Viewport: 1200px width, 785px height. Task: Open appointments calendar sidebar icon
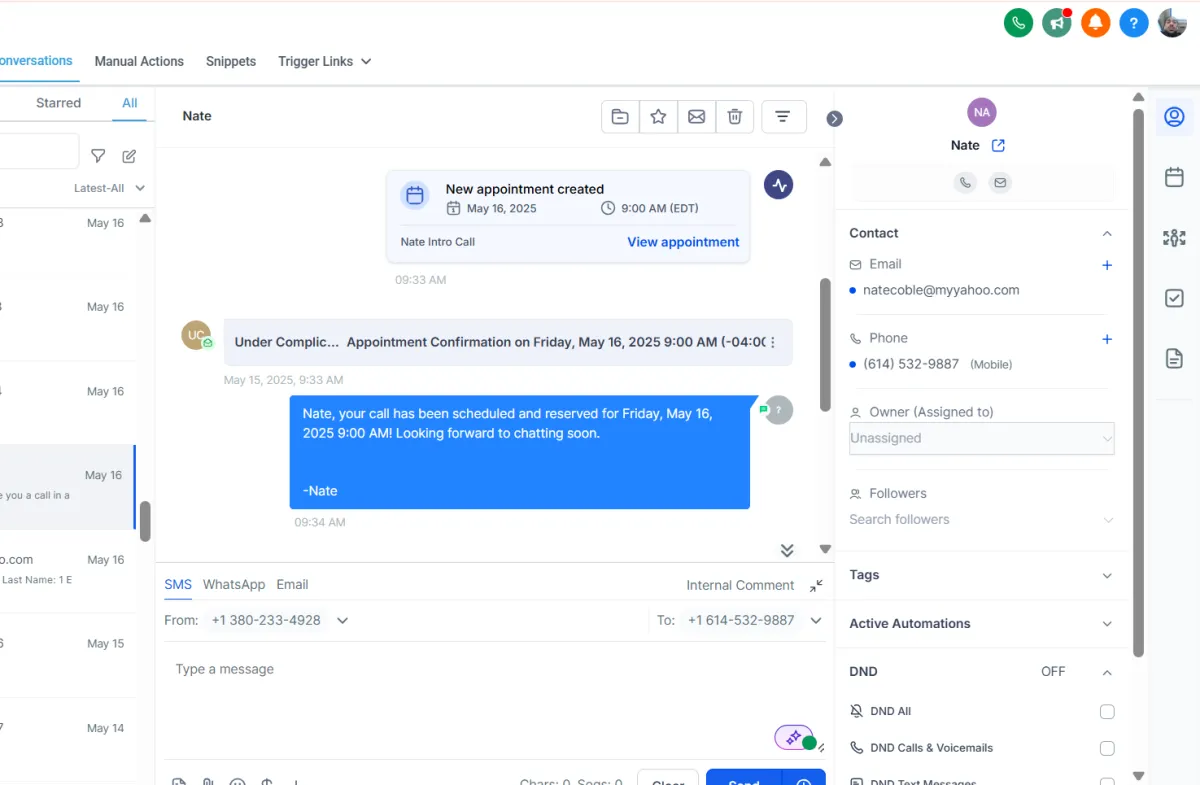[x=1175, y=177]
